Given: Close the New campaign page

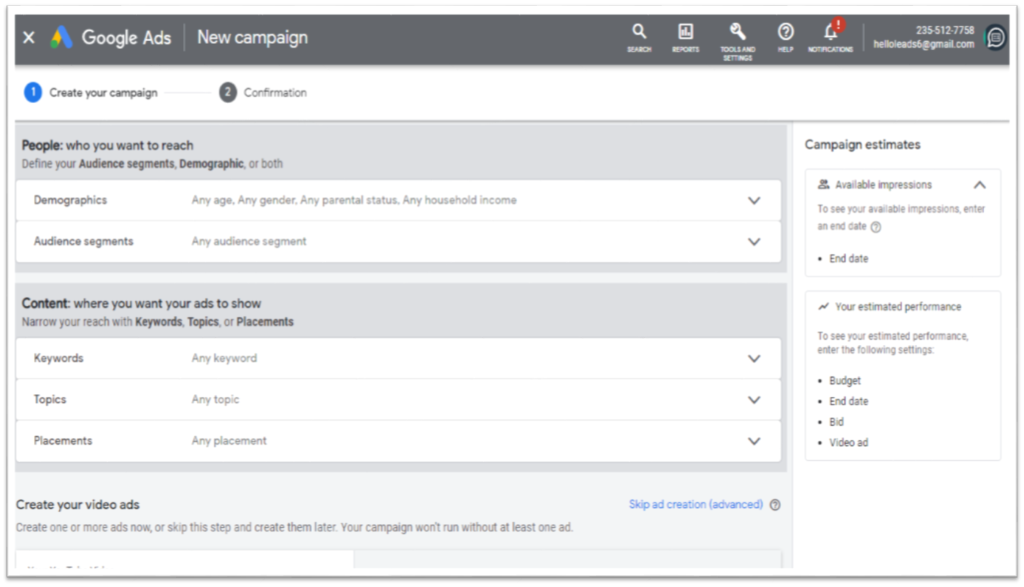Looking at the screenshot, I should 28,37.
